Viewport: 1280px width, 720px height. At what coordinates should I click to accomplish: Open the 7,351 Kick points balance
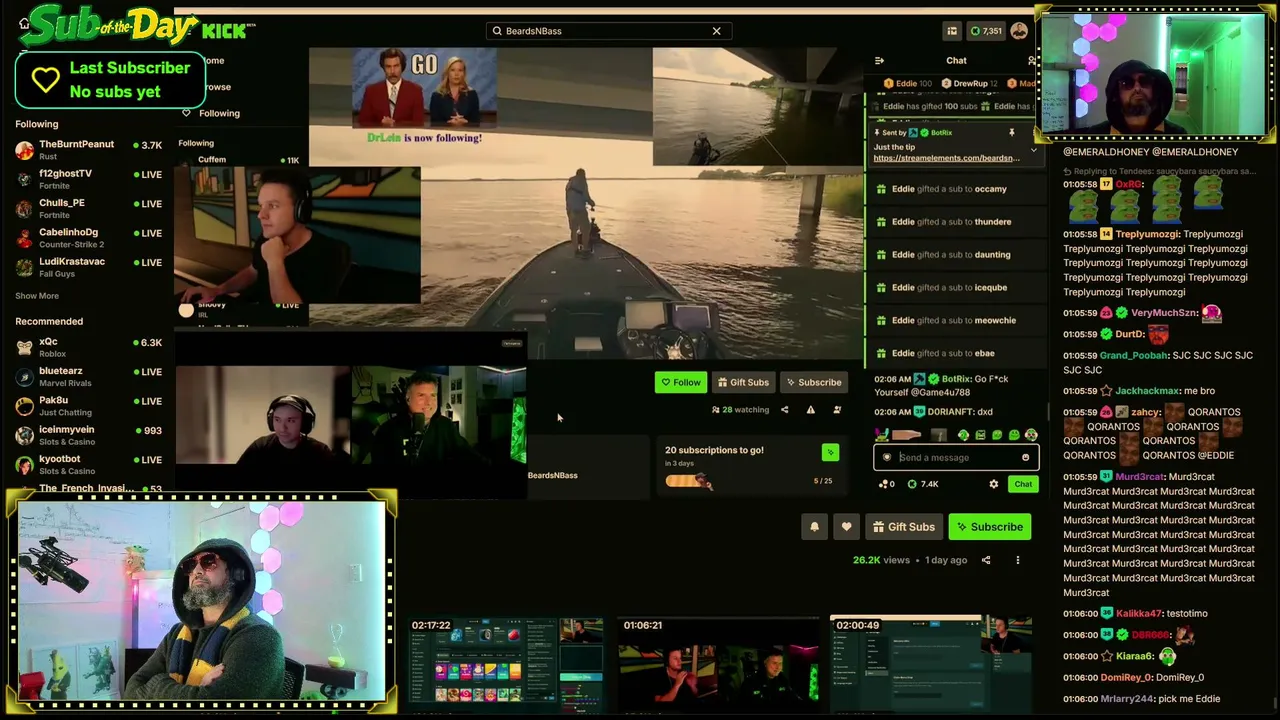pyautogui.click(x=986, y=31)
